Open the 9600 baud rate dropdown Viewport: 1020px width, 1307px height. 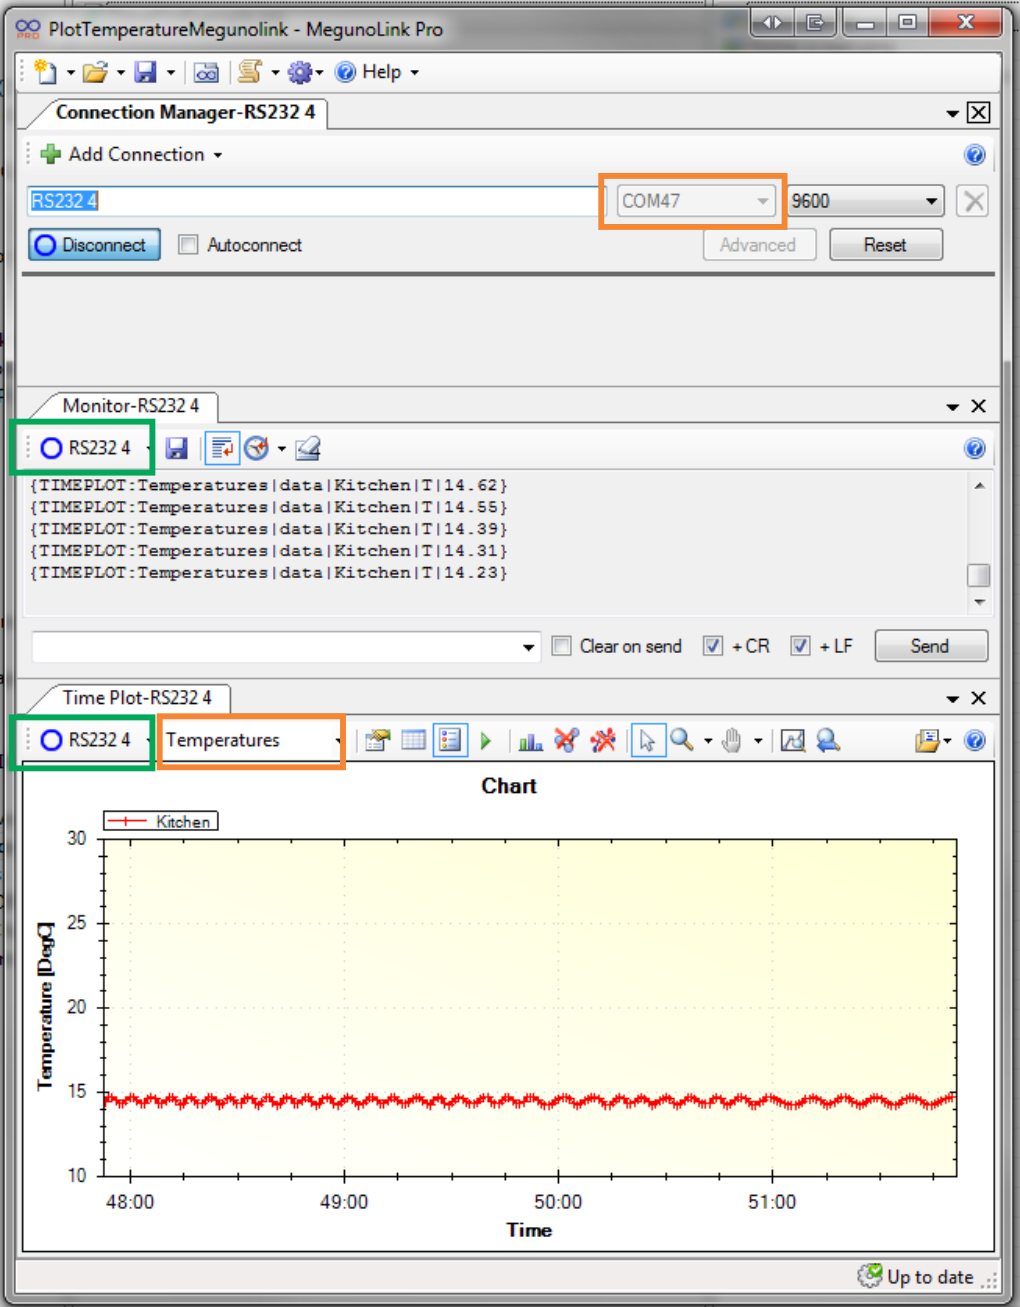tap(932, 200)
